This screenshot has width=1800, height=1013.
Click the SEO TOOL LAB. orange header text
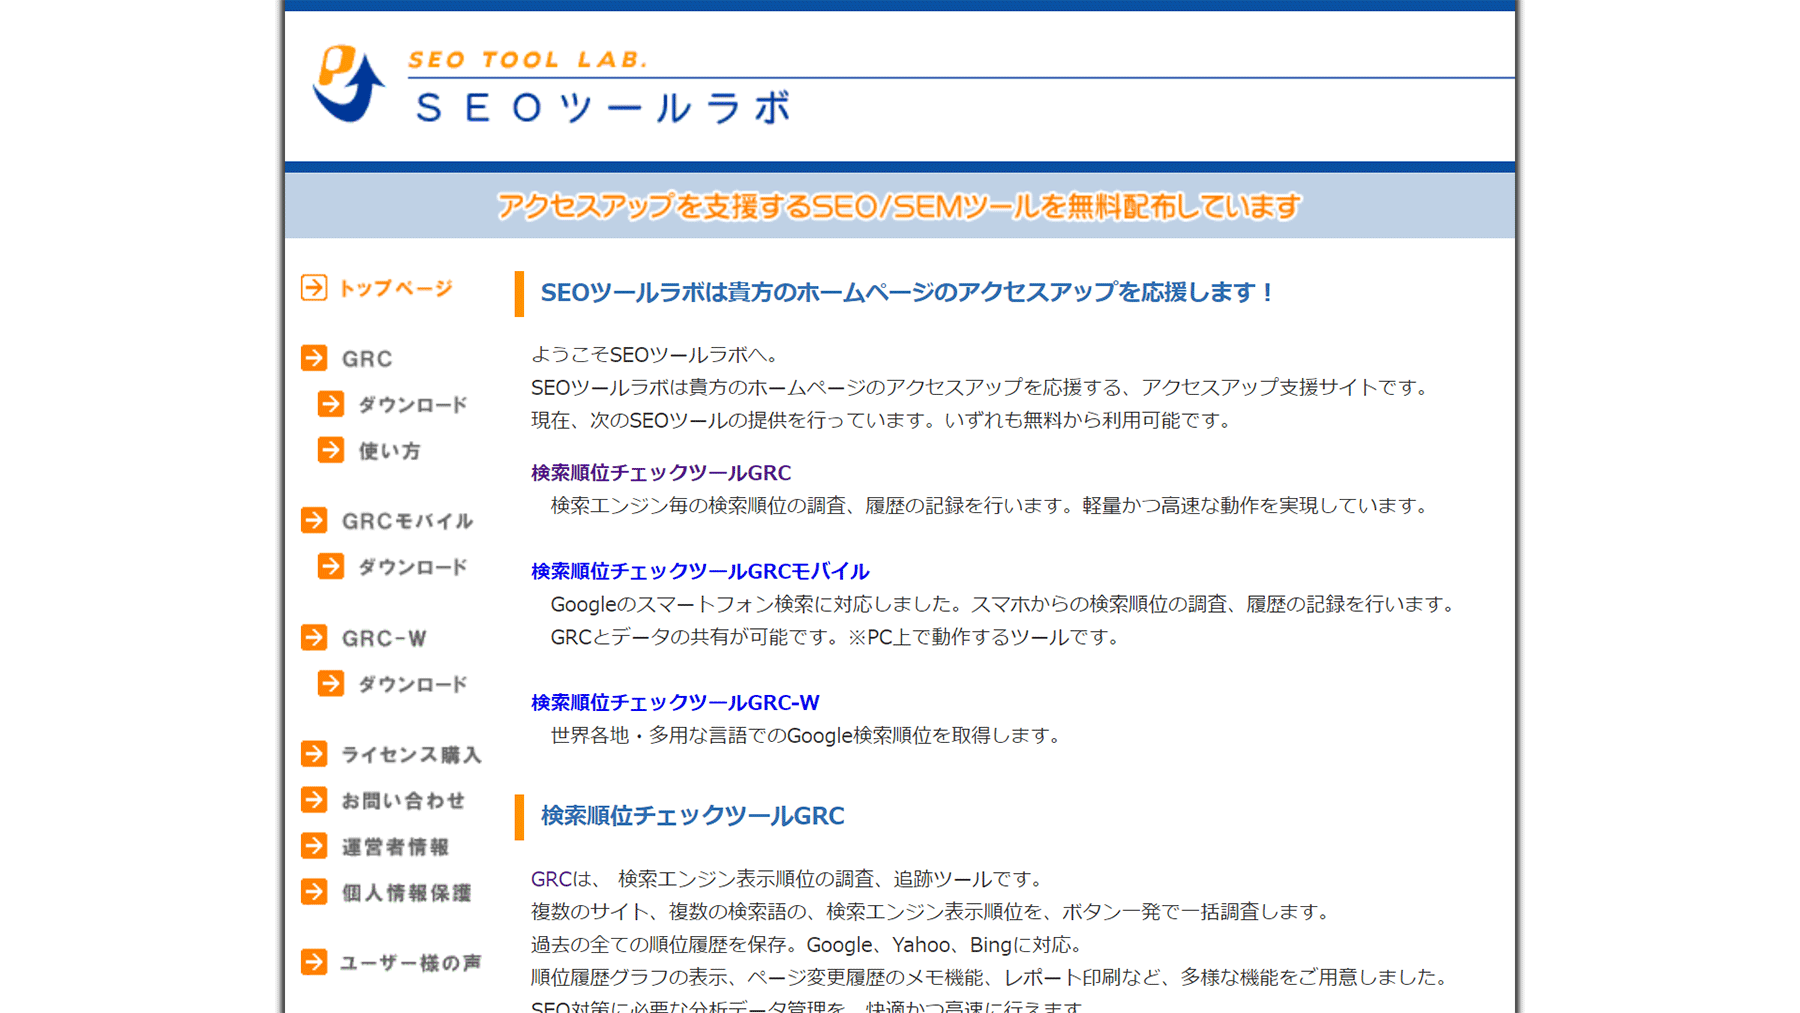(529, 59)
